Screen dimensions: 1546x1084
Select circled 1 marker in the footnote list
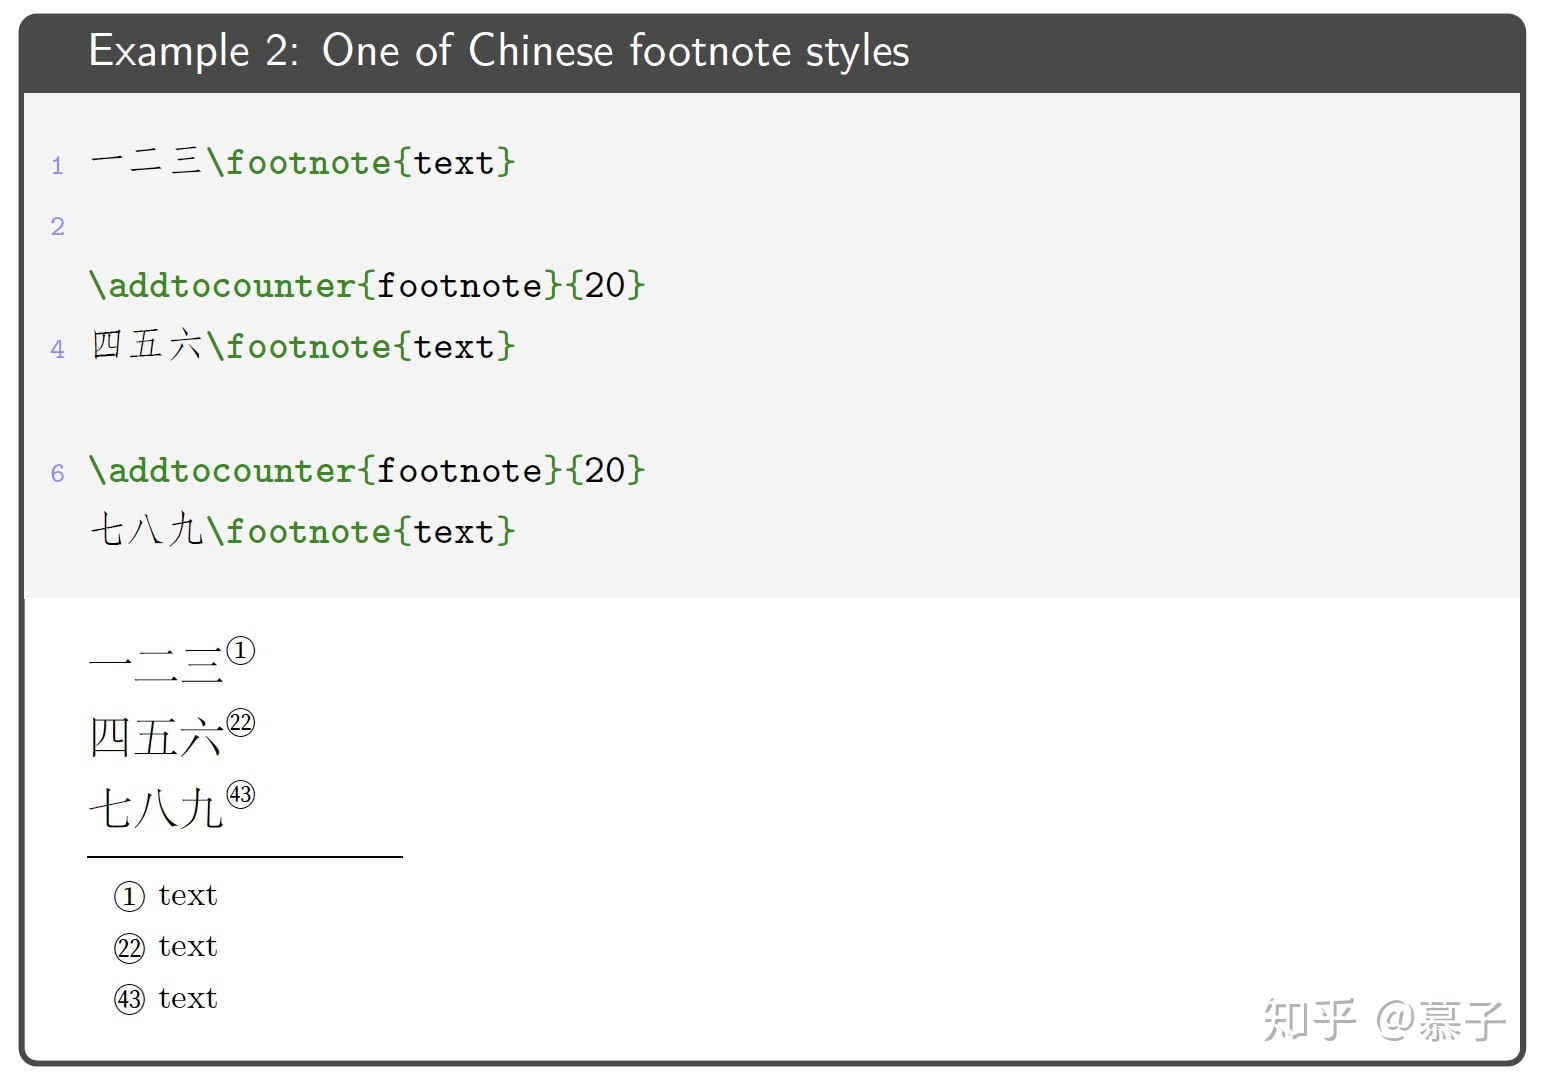(x=129, y=896)
